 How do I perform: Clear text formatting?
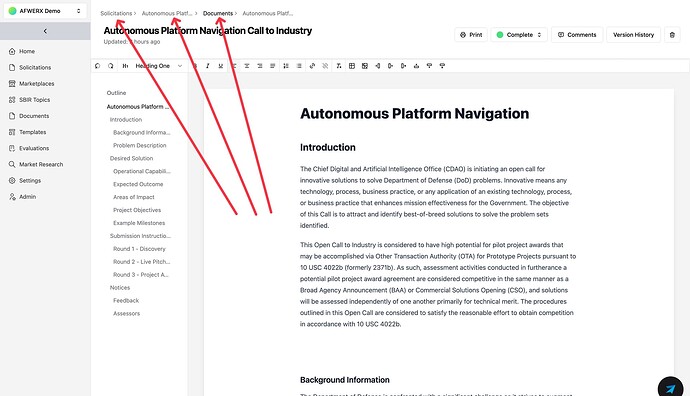point(338,66)
